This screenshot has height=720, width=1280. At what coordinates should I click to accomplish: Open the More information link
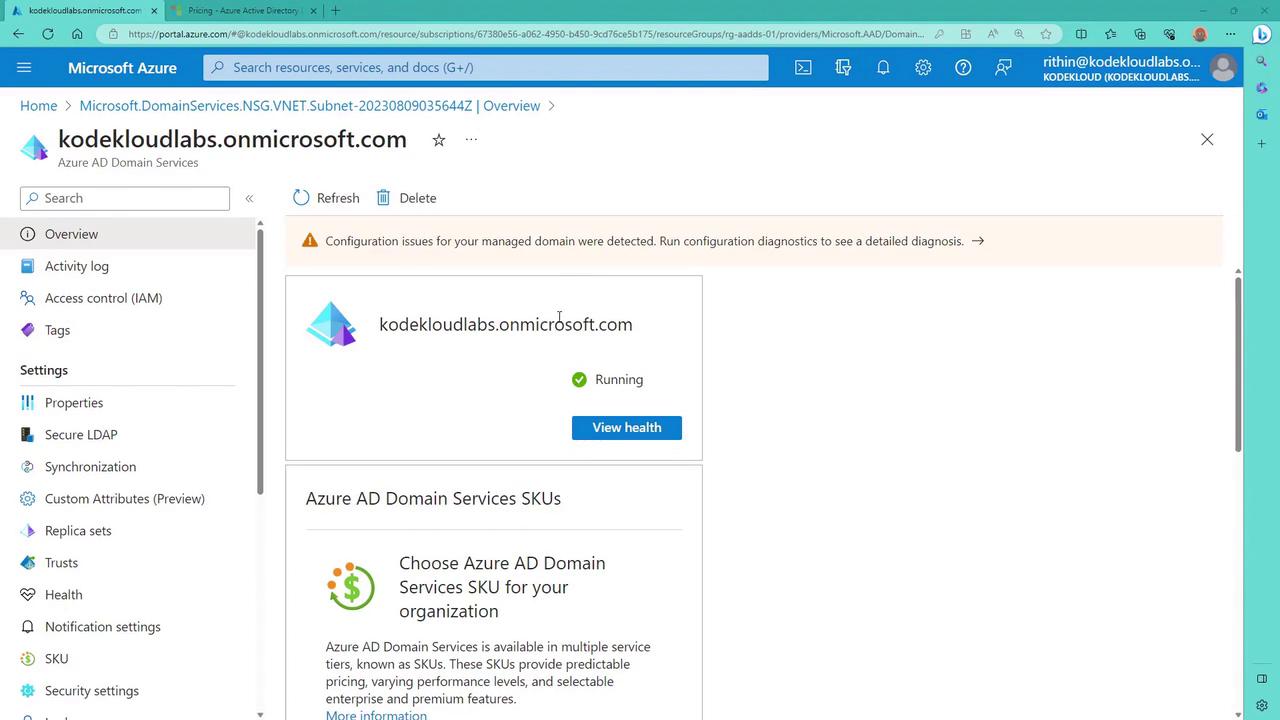(376, 715)
